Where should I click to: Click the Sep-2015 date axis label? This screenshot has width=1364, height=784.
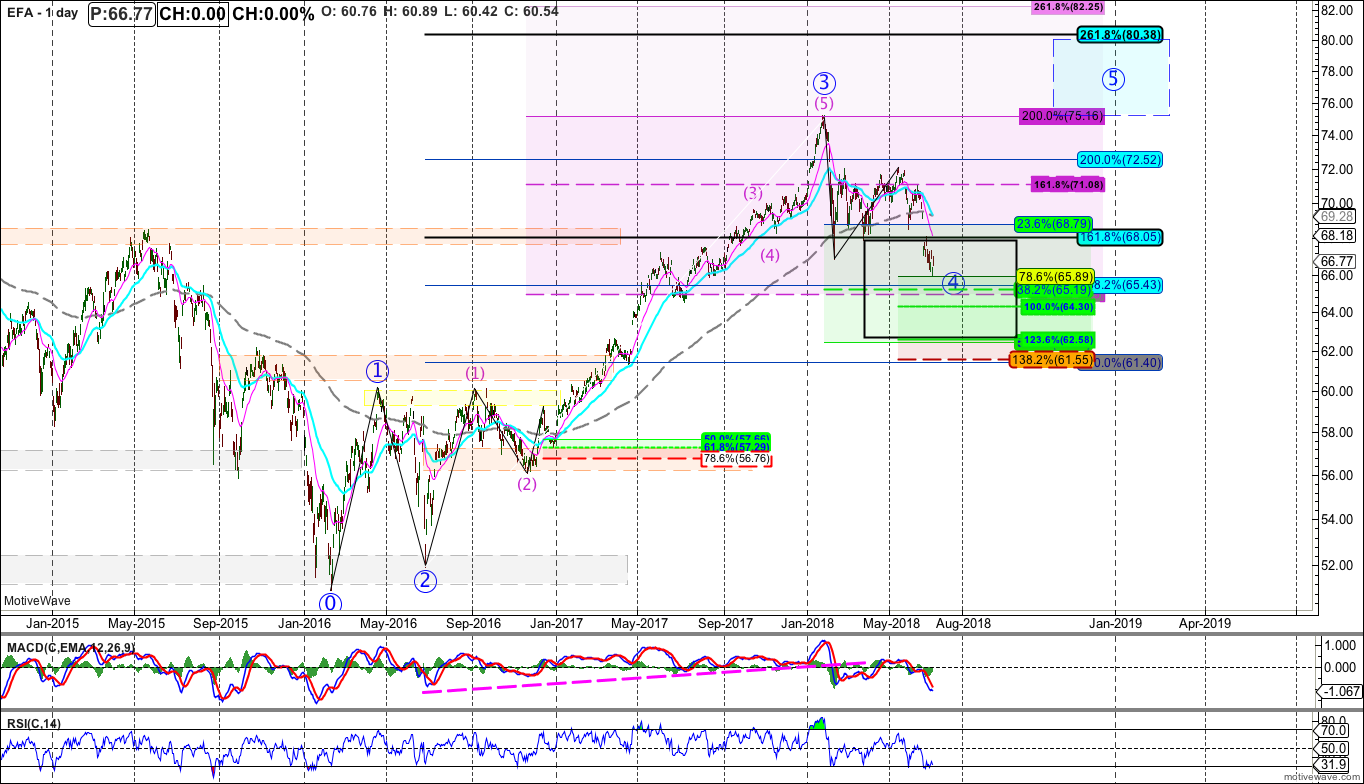(x=220, y=622)
